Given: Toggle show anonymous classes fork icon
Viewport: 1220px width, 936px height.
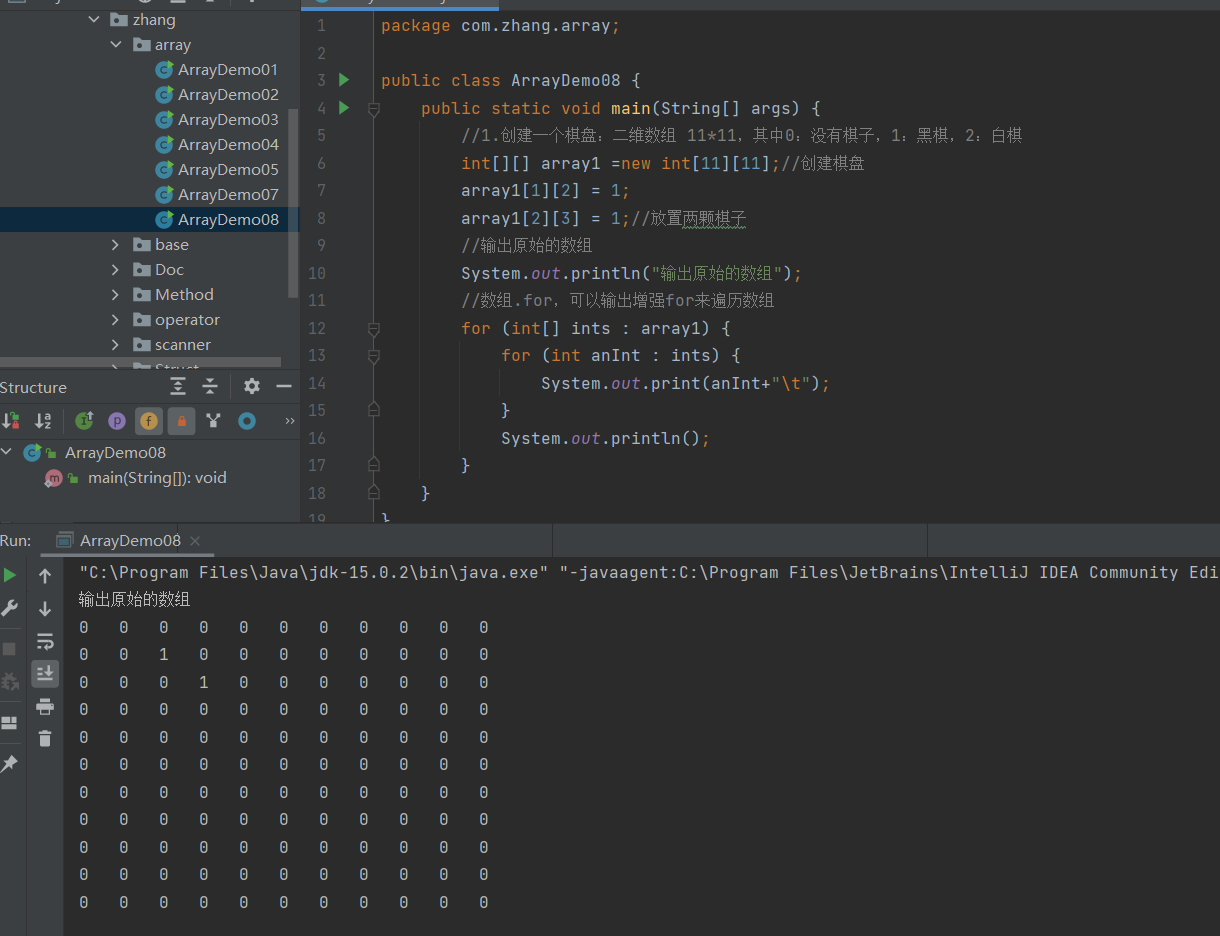Looking at the screenshot, I should [x=213, y=421].
